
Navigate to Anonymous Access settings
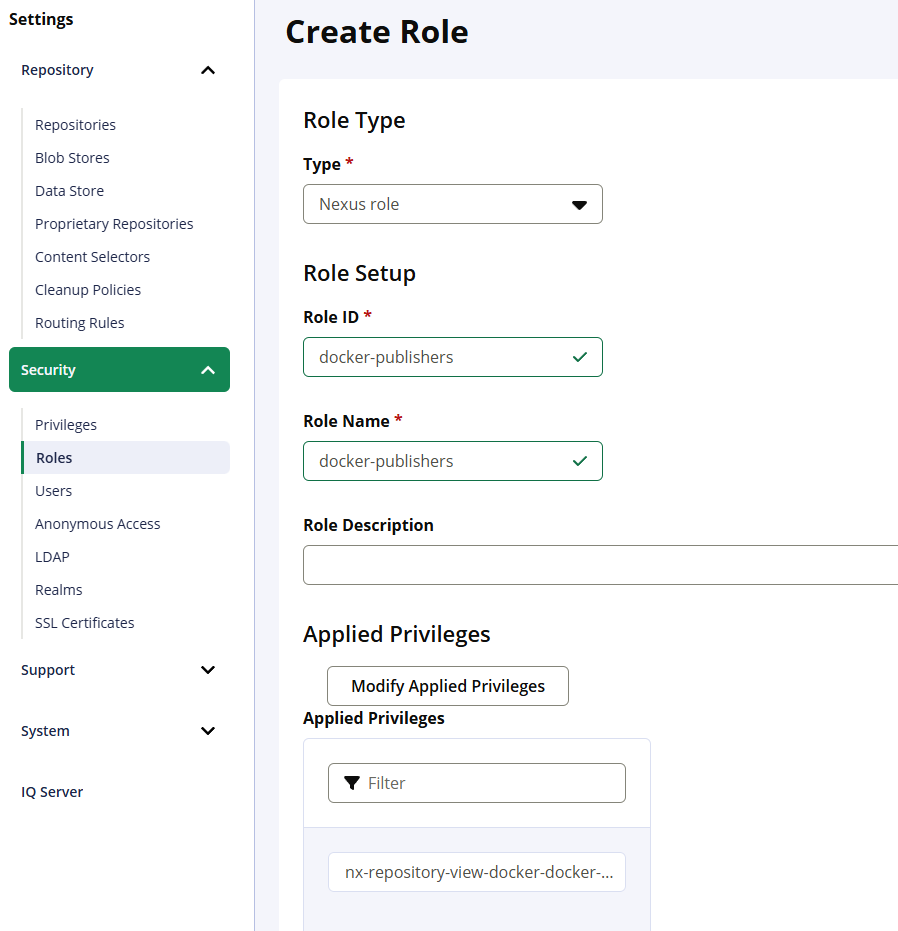point(97,524)
